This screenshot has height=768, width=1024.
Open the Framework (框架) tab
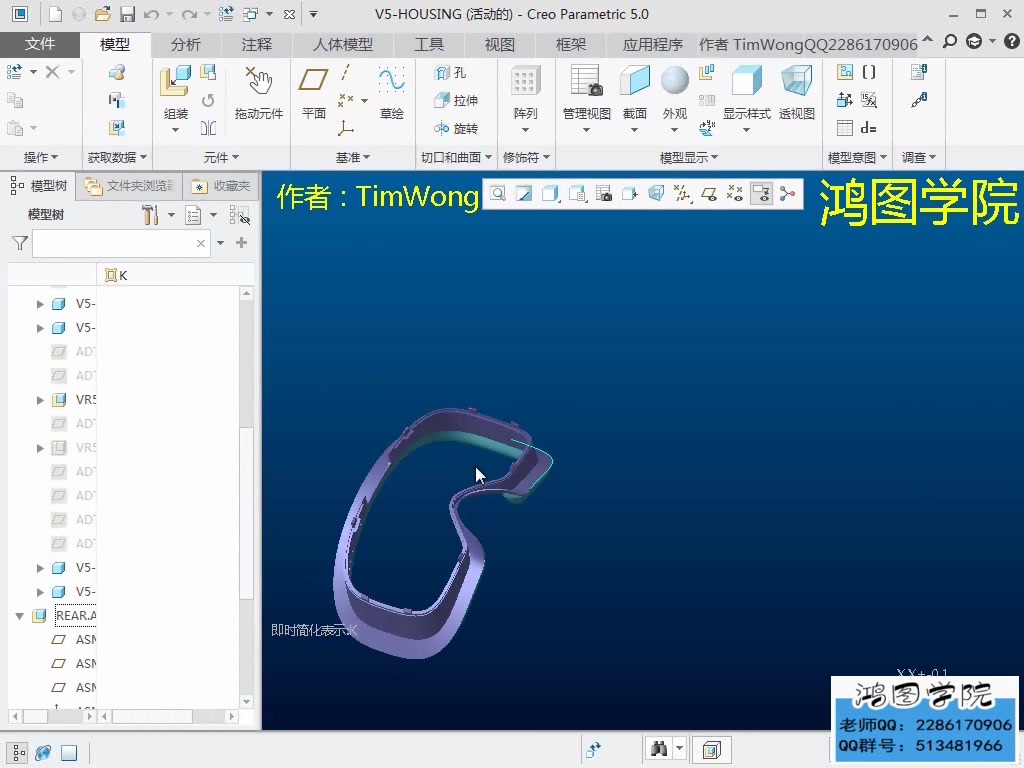tap(571, 44)
